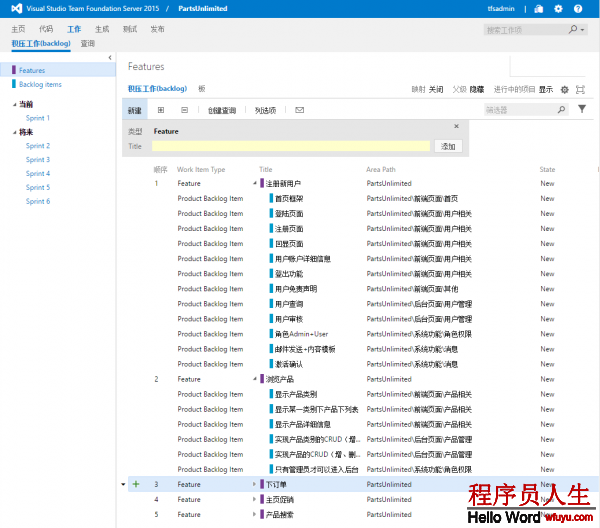This screenshot has height=528, width=600.
Task: Open Sprint 1
Action: tap(38, 118)
